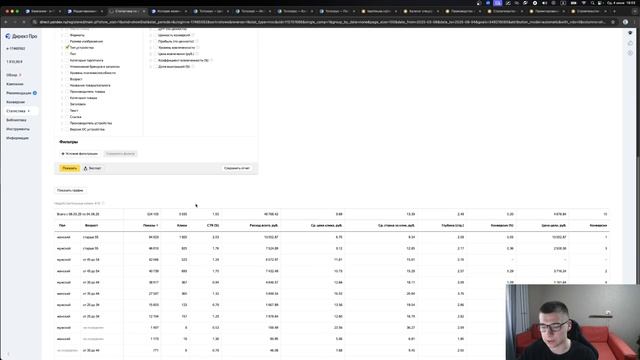Click the Пол column header
640x360 pixels.
[x=62, y=225]
